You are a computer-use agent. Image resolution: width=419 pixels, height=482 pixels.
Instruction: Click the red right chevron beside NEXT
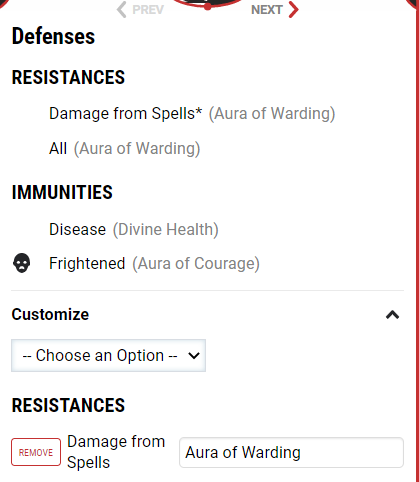(x=293, y=10)
